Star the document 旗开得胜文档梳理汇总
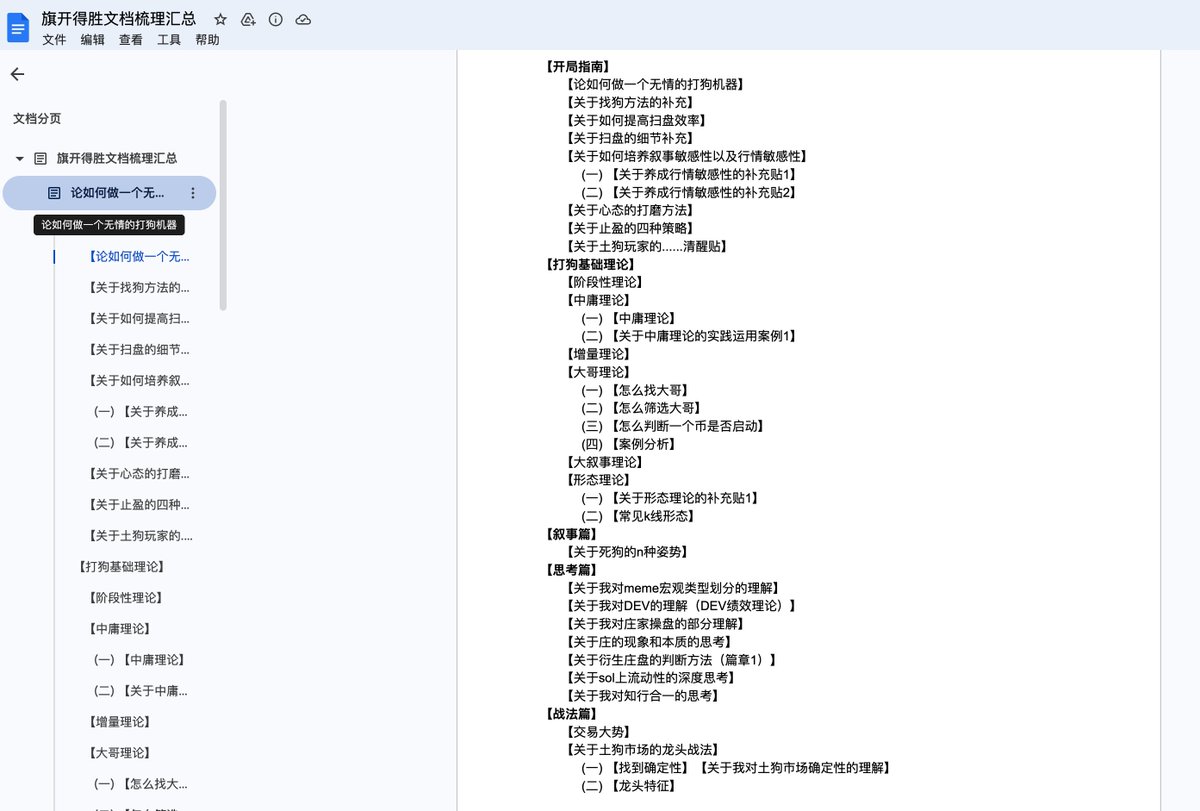Viewport: 1200px width, 811px height. coord(220,19)
